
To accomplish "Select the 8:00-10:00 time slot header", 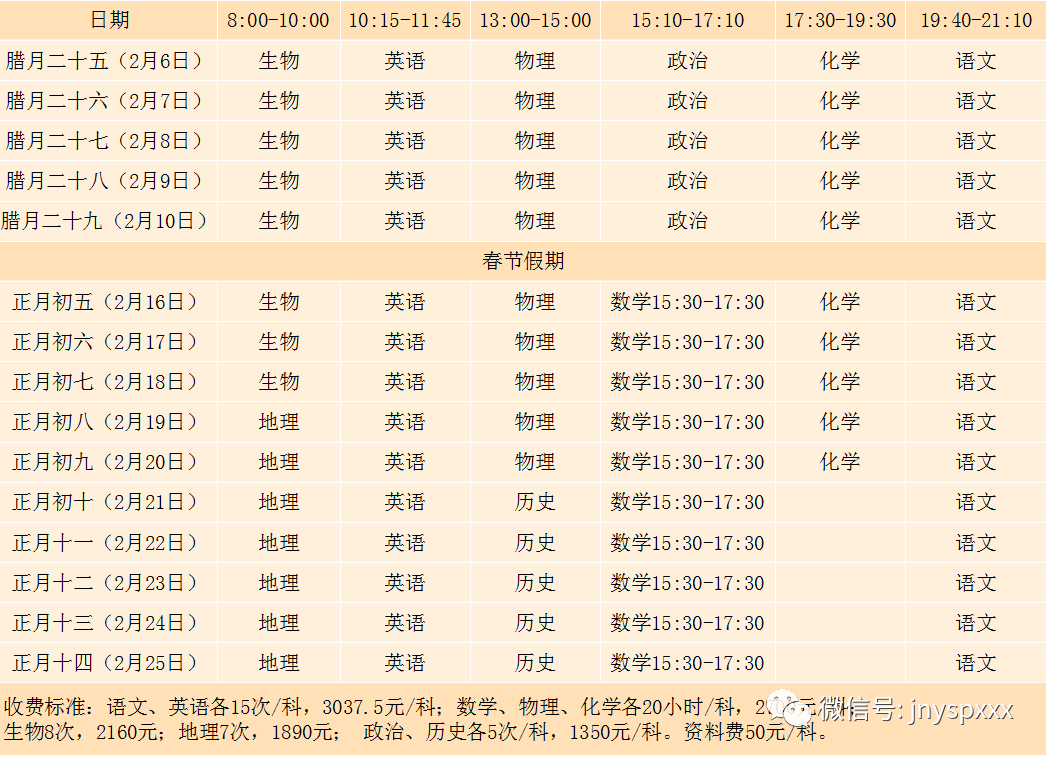I will (x=278, y=20).
